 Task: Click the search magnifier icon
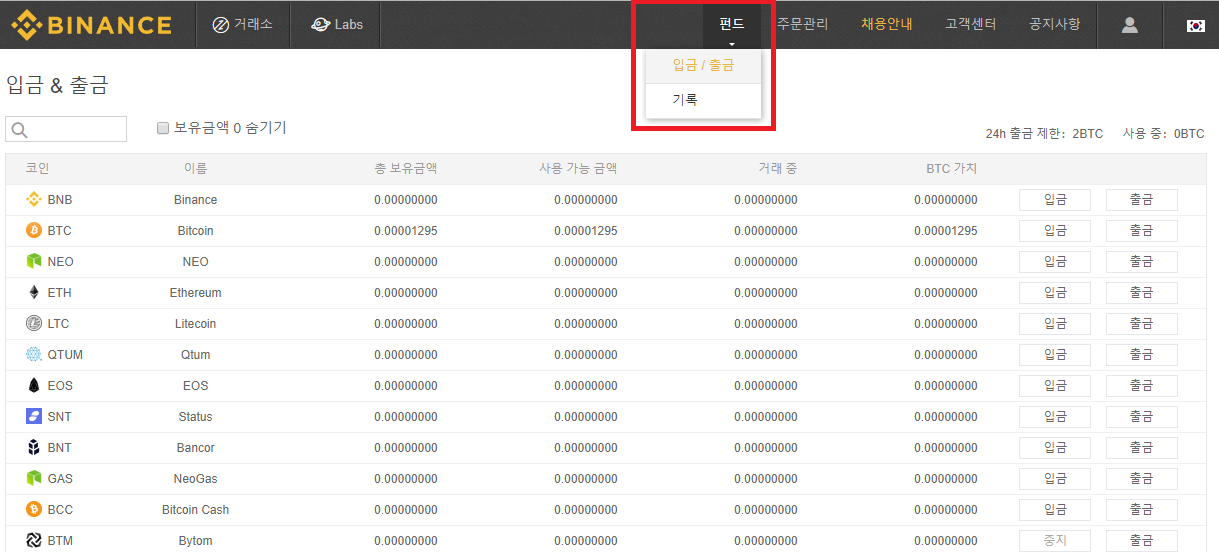click(19, 130)
